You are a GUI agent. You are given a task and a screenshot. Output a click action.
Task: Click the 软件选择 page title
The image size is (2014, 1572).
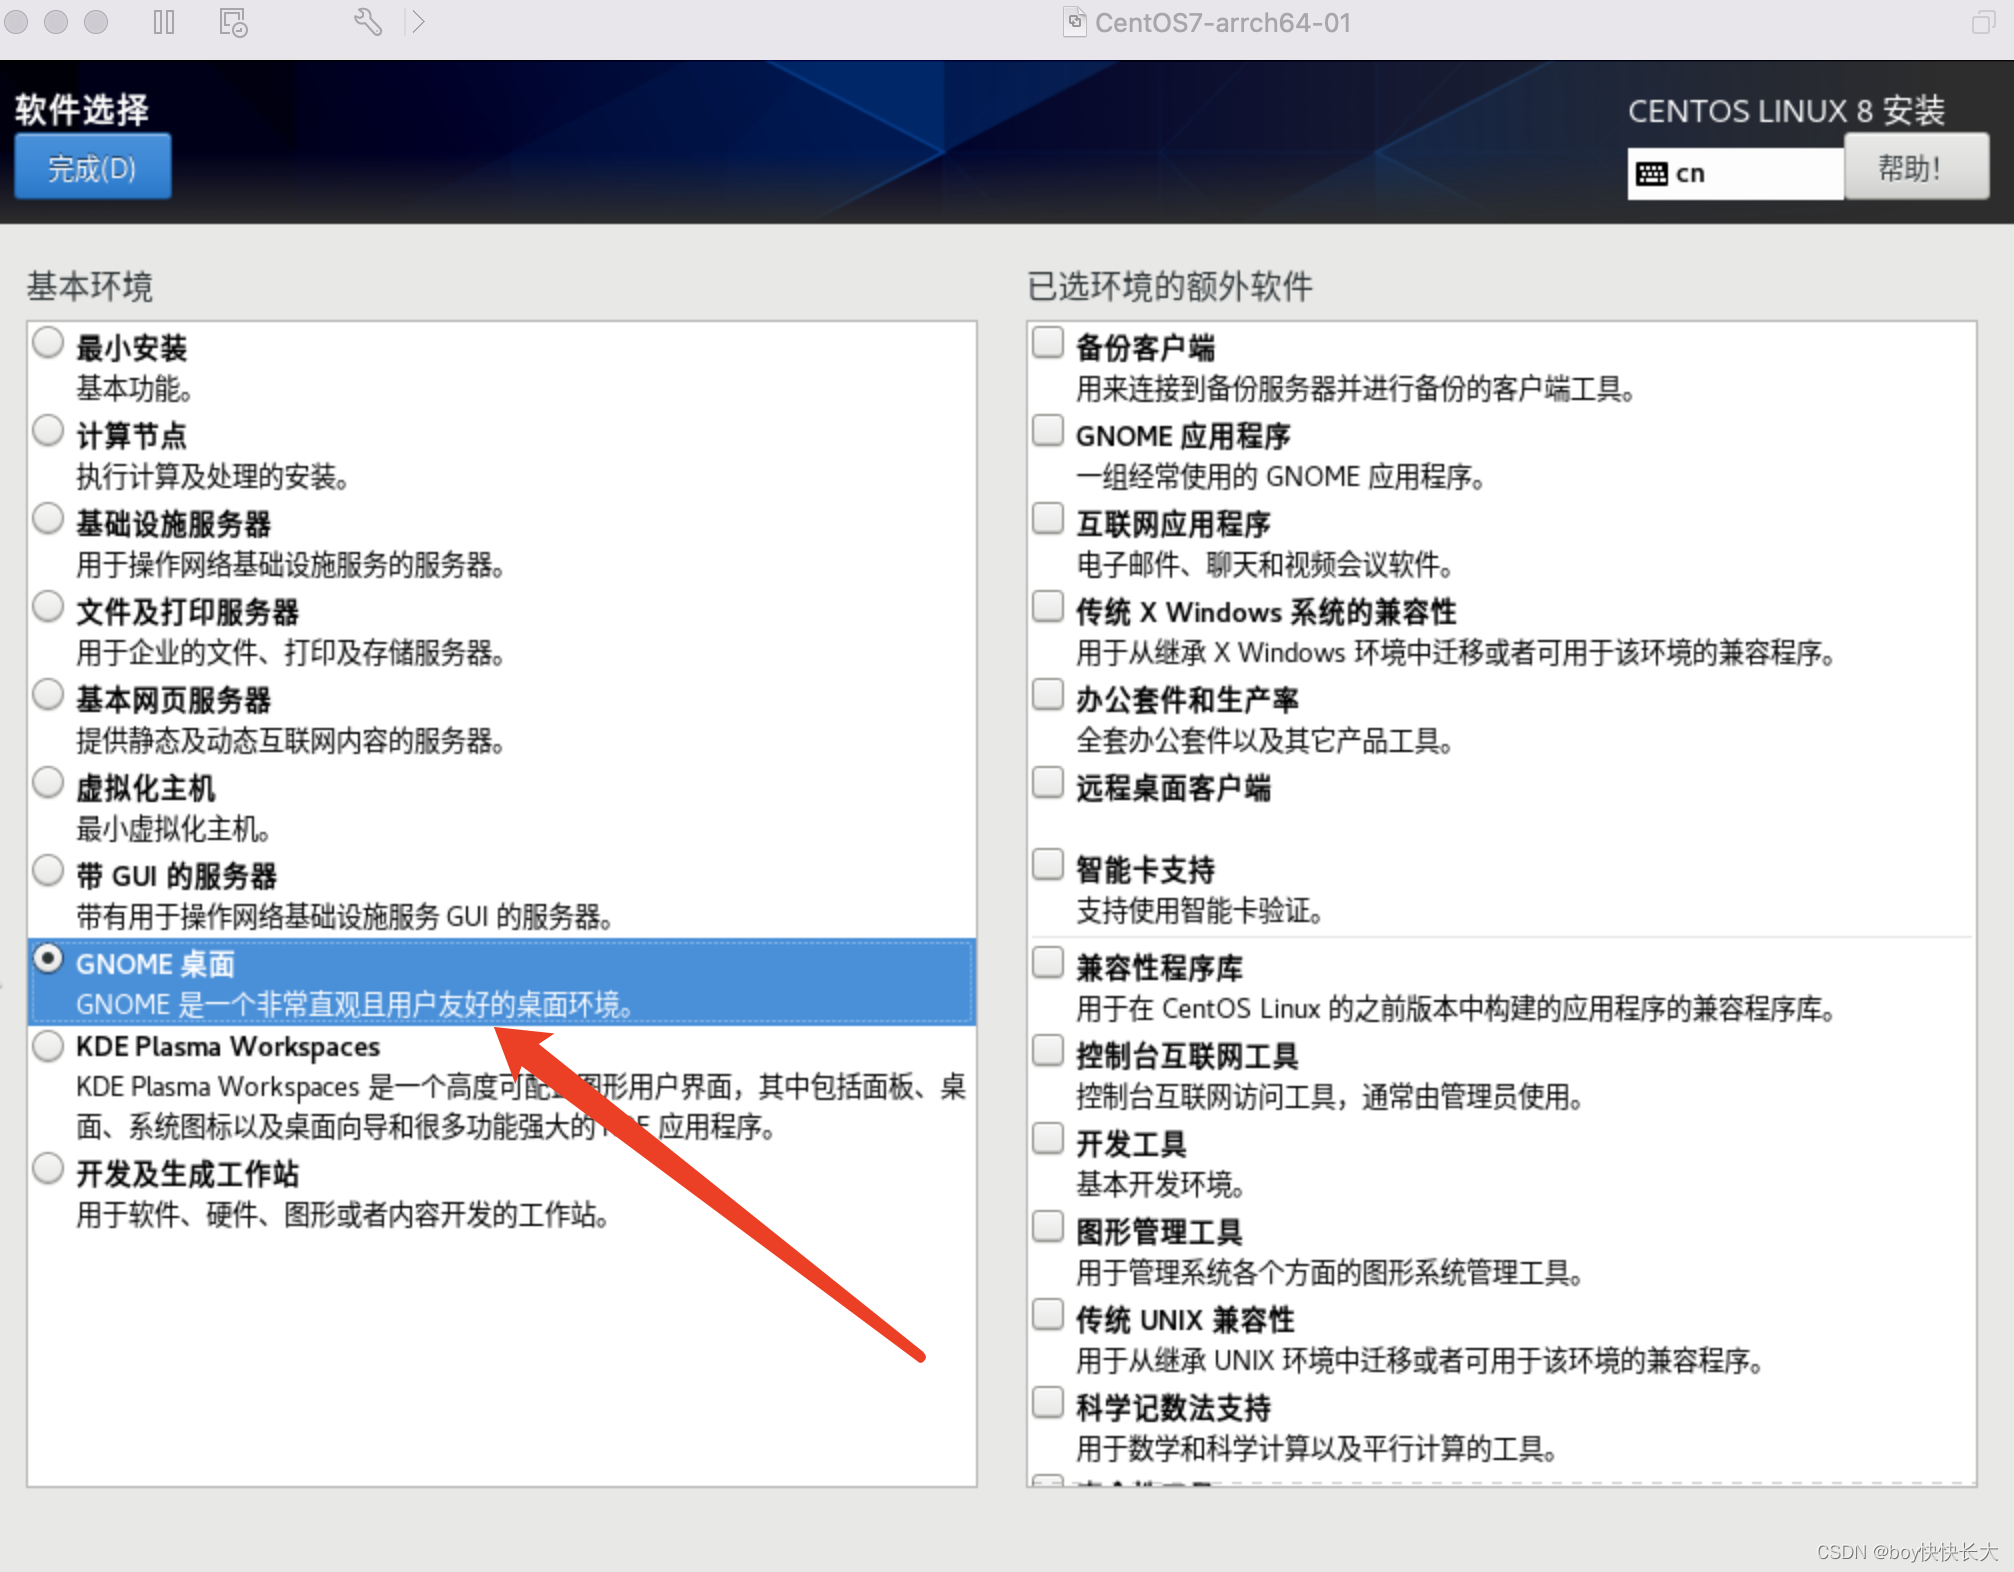(82, 109)
